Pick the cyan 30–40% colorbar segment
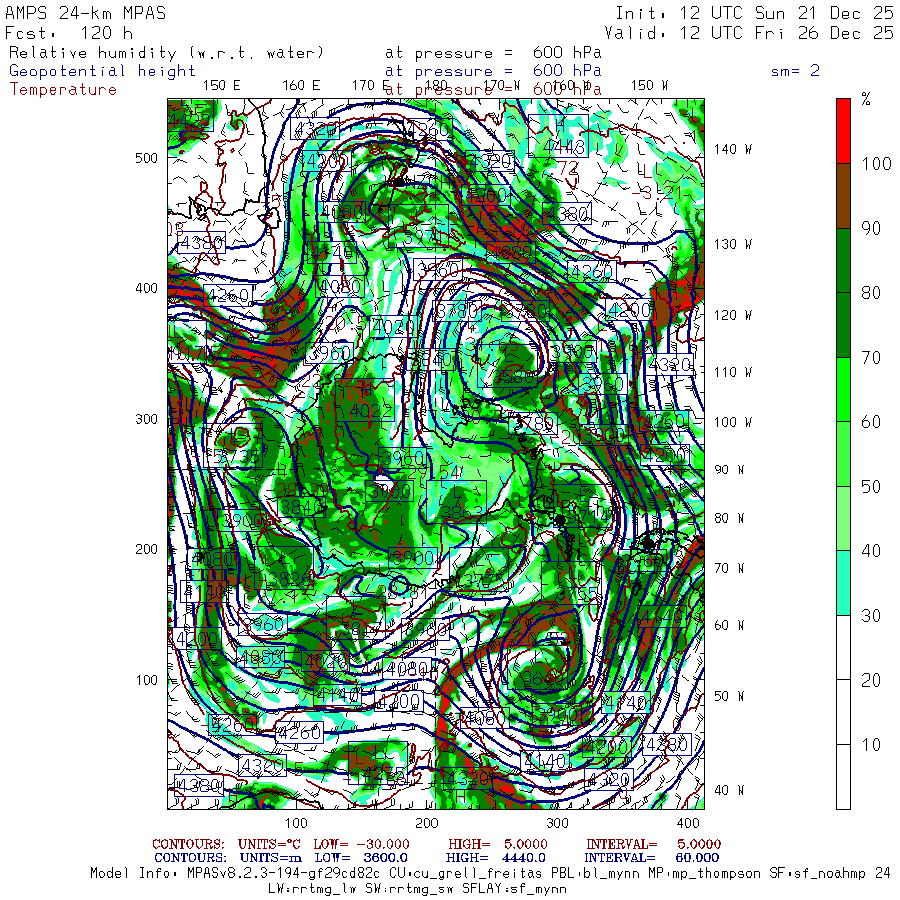900x900 pixels. (845, 582)
